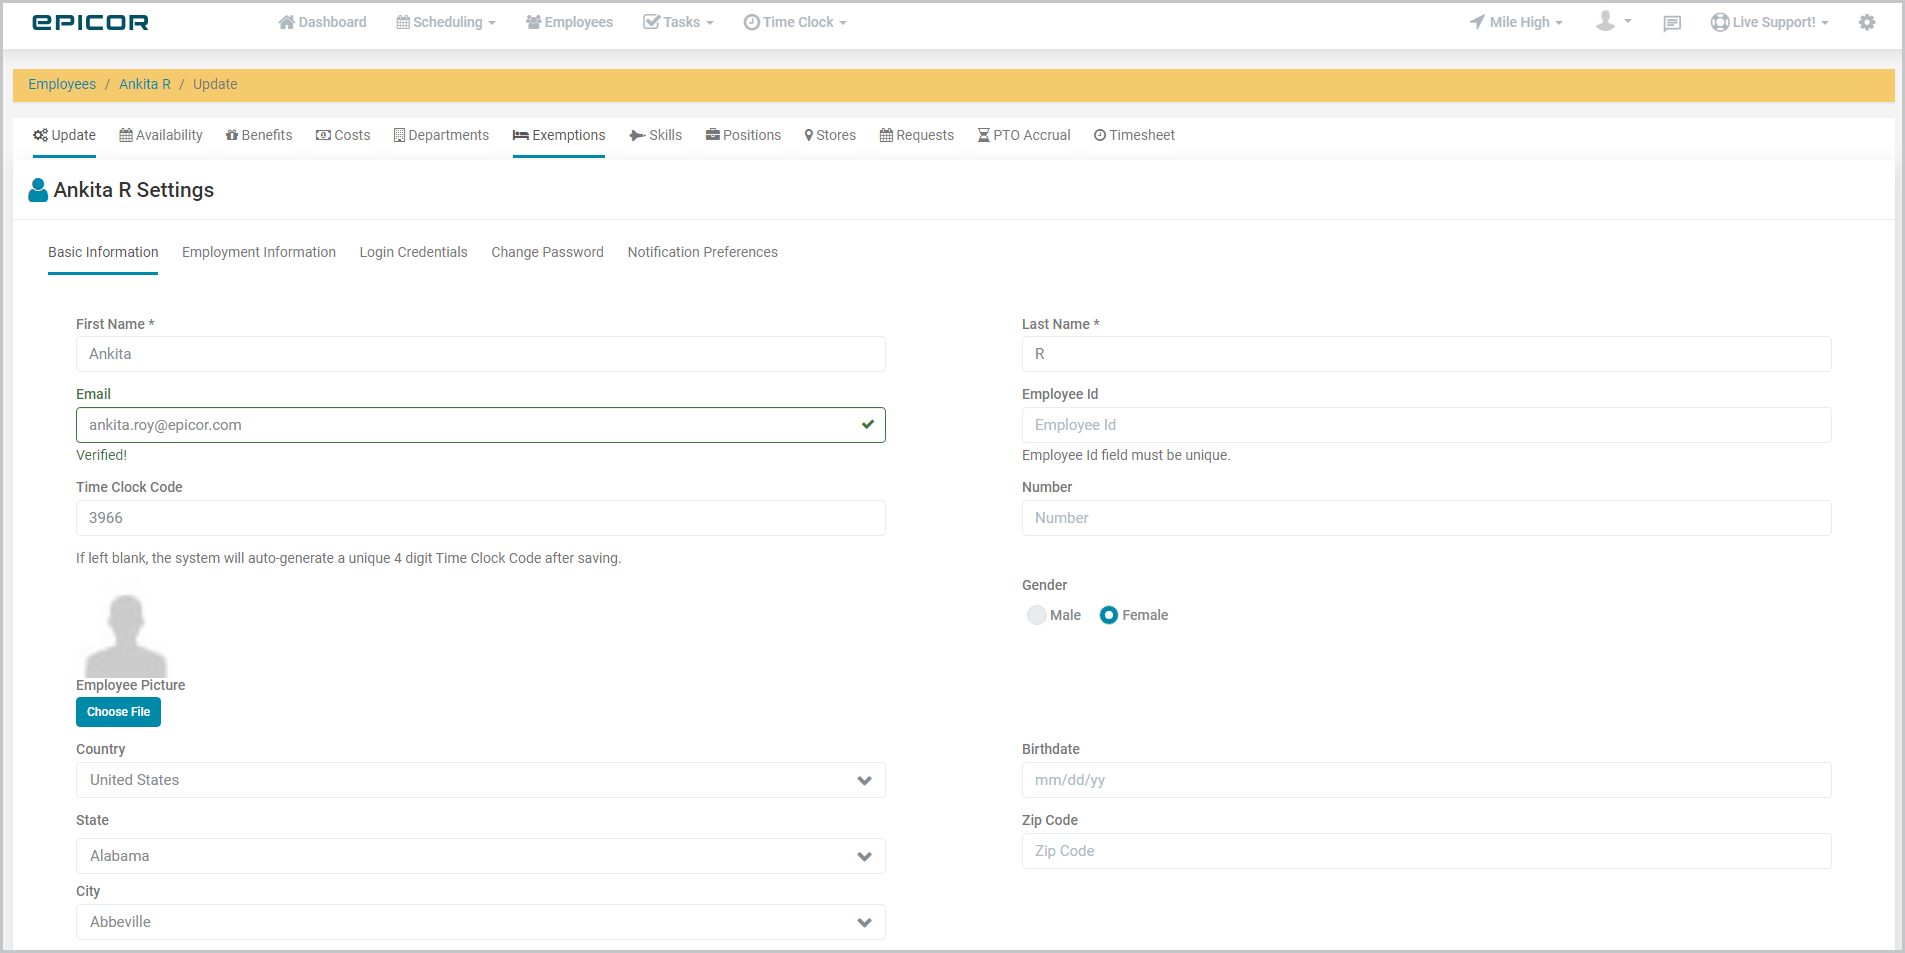The width and height of the screenshot is (1905, 953).
Task: Switch to Basic Information tab
Action: coord(103,252)
